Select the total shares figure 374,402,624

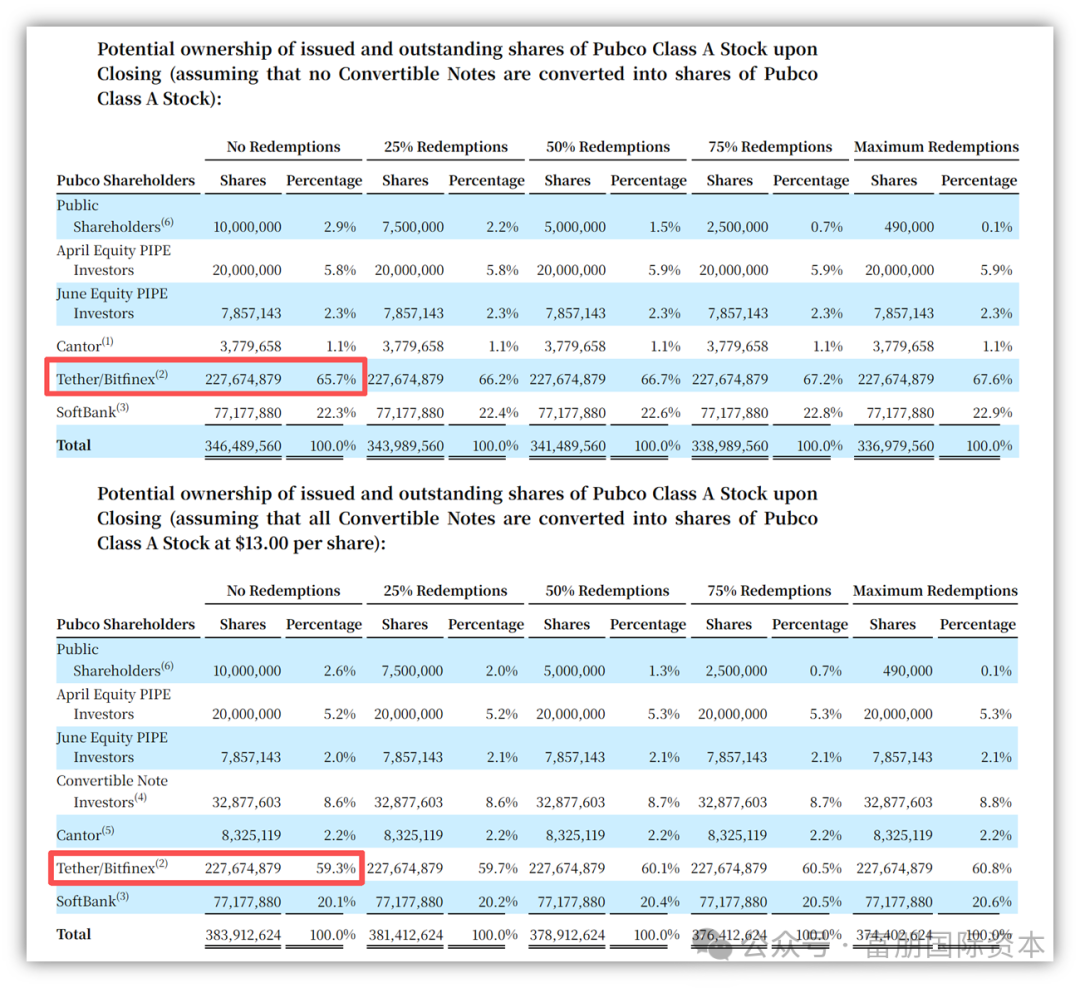(x=893, y=935)
